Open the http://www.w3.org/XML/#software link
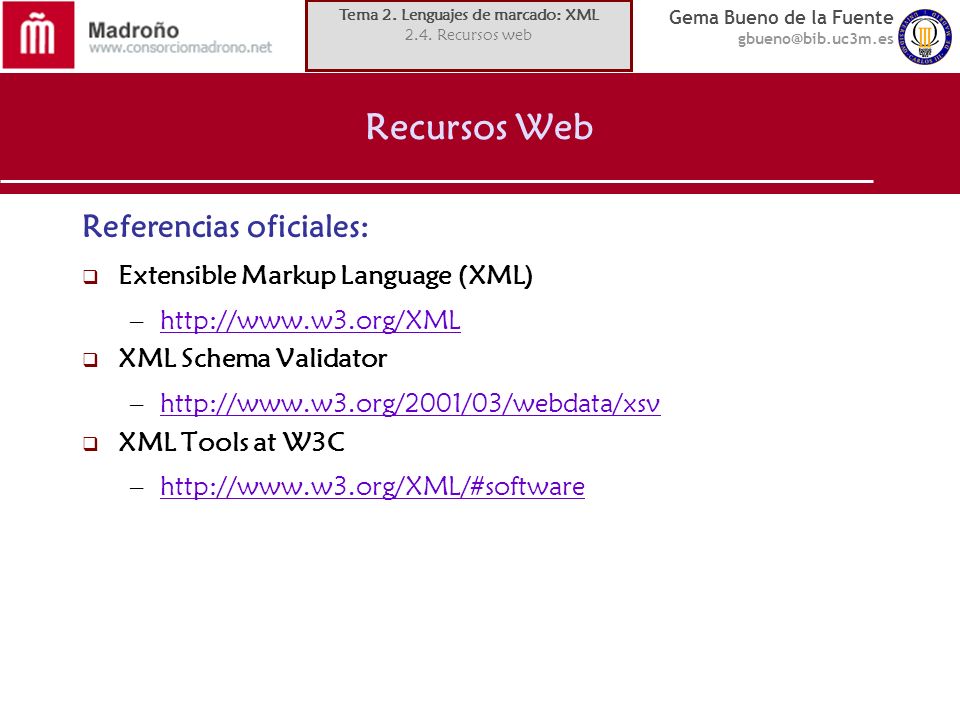The image size is (960, 720). click(372, 487)
